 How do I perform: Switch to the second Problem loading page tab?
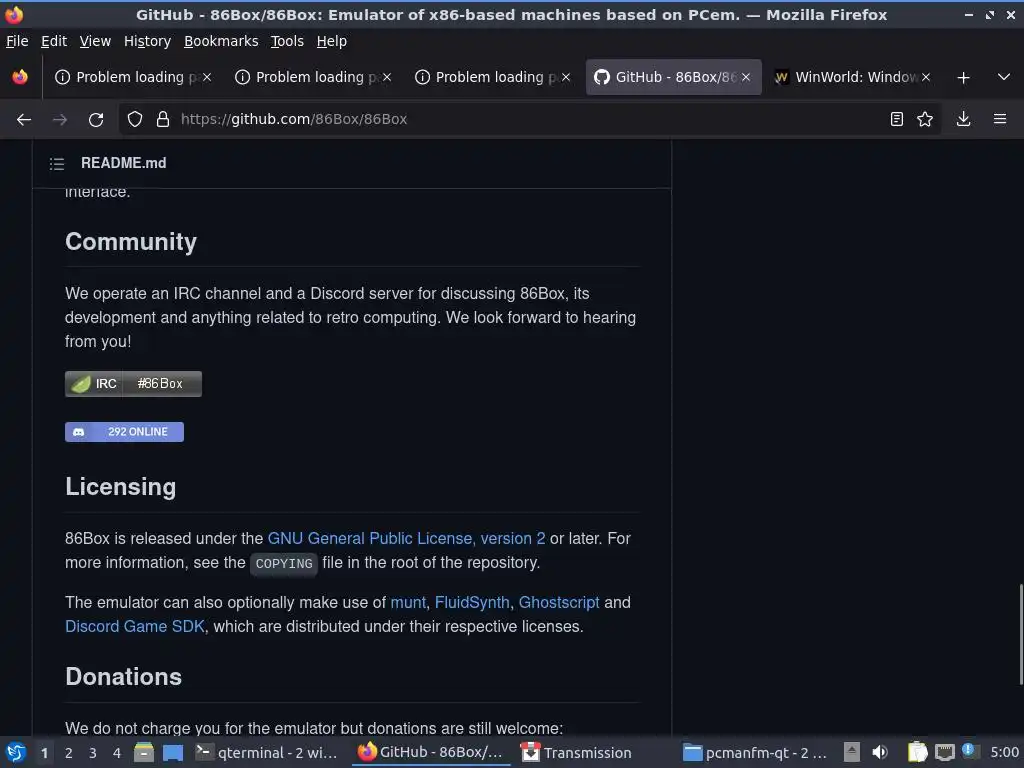tap(313, 77)
